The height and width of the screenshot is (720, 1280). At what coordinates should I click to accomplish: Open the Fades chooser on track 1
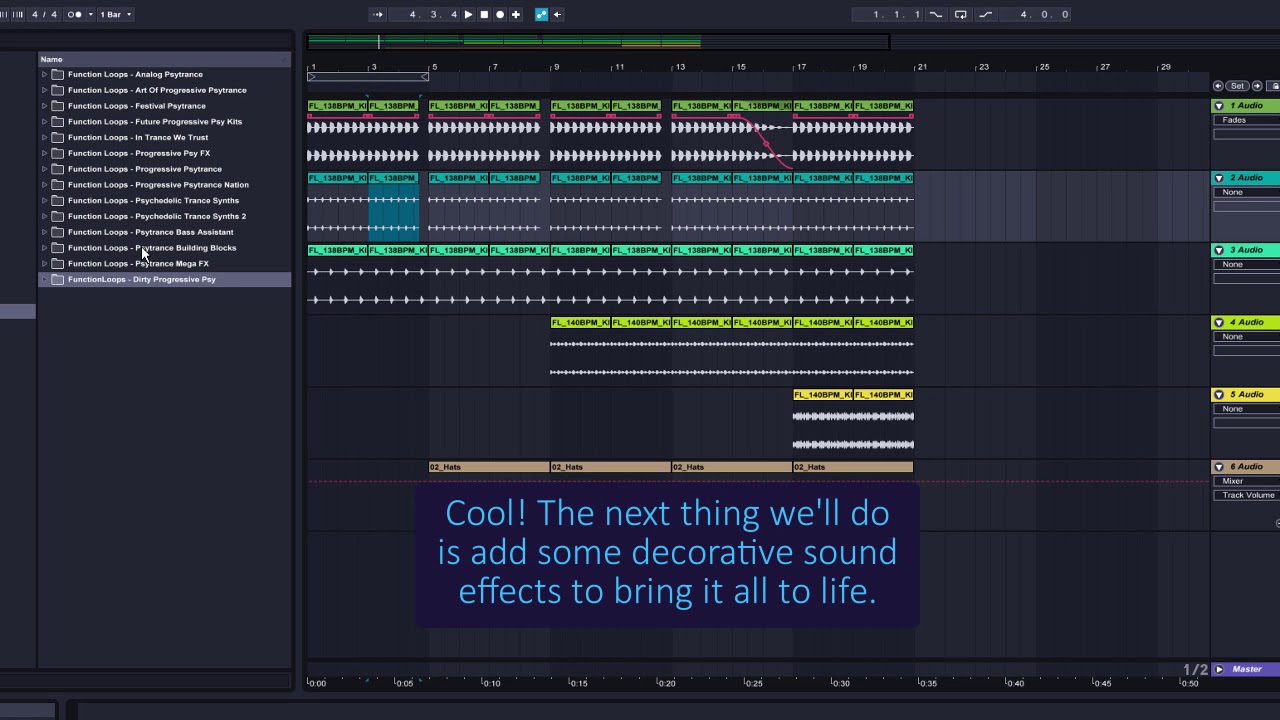1247,120
